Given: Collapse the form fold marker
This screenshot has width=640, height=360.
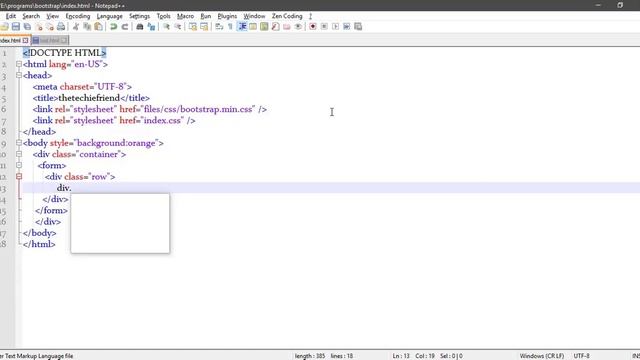Looking at the screenshot, I should click(x=19, y=165).
